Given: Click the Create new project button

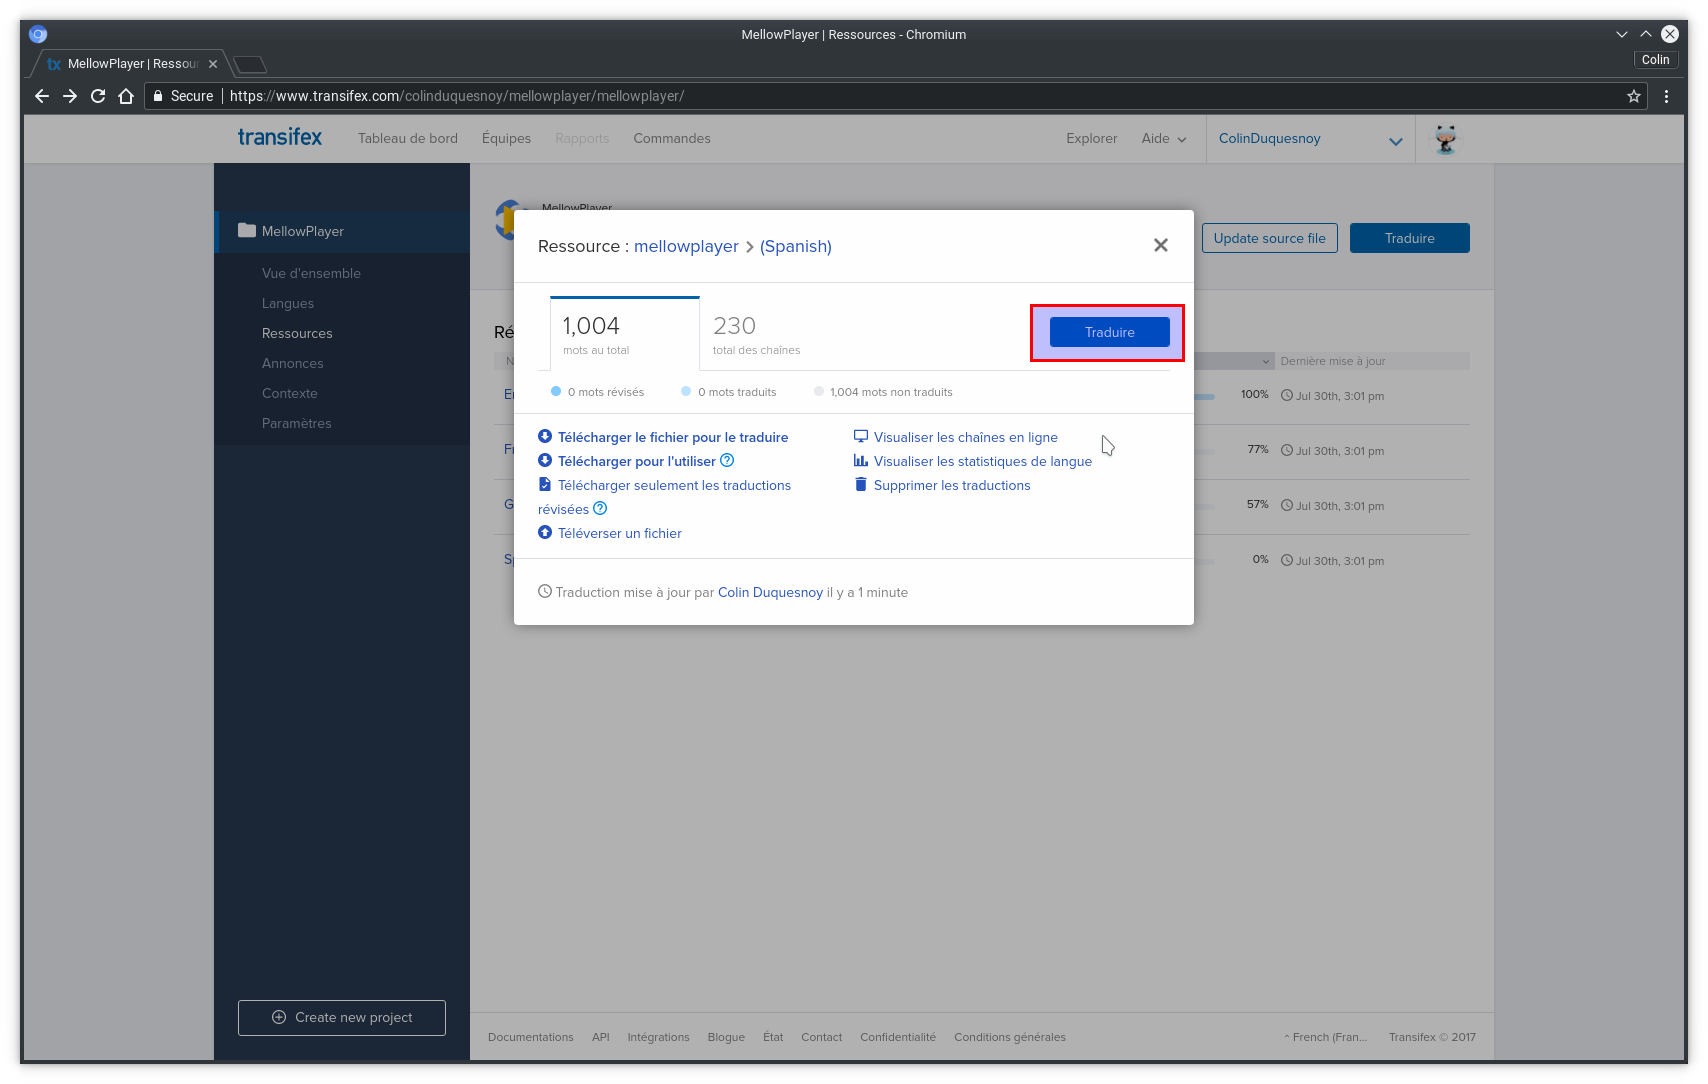Looking at the screenshot, I should pyautogui.click(x=342, y=1017).
